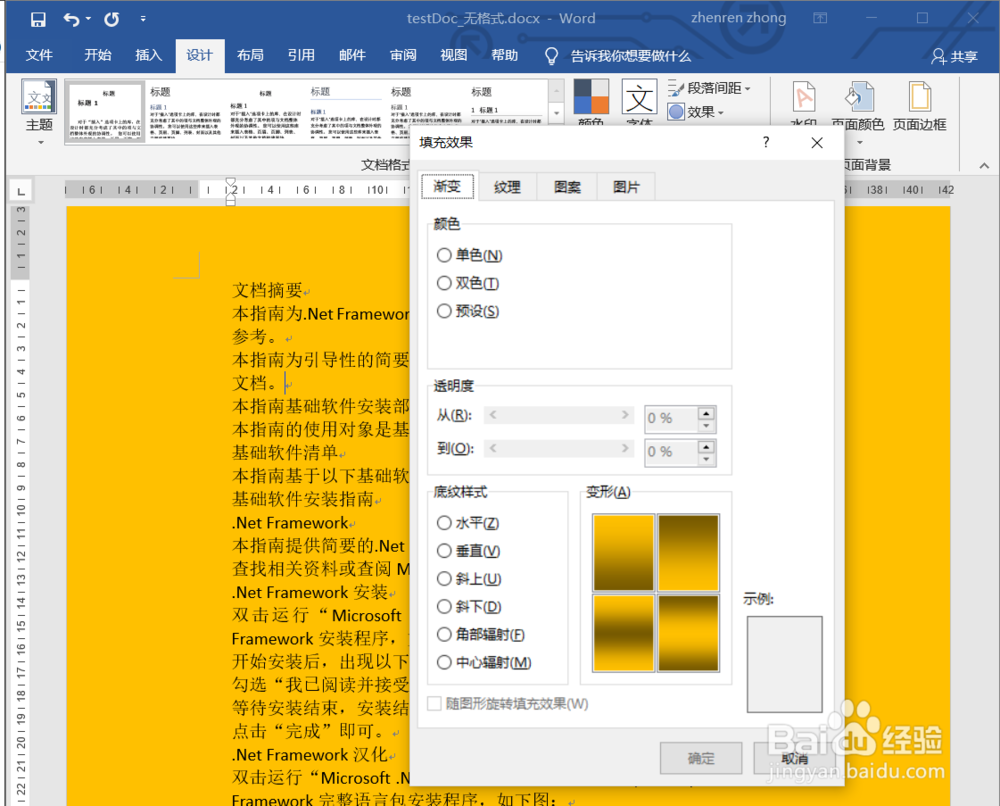Switch to the 帮助 Help tab
The width and height of the screenshot is (1000, 806).
pos(504,55)
